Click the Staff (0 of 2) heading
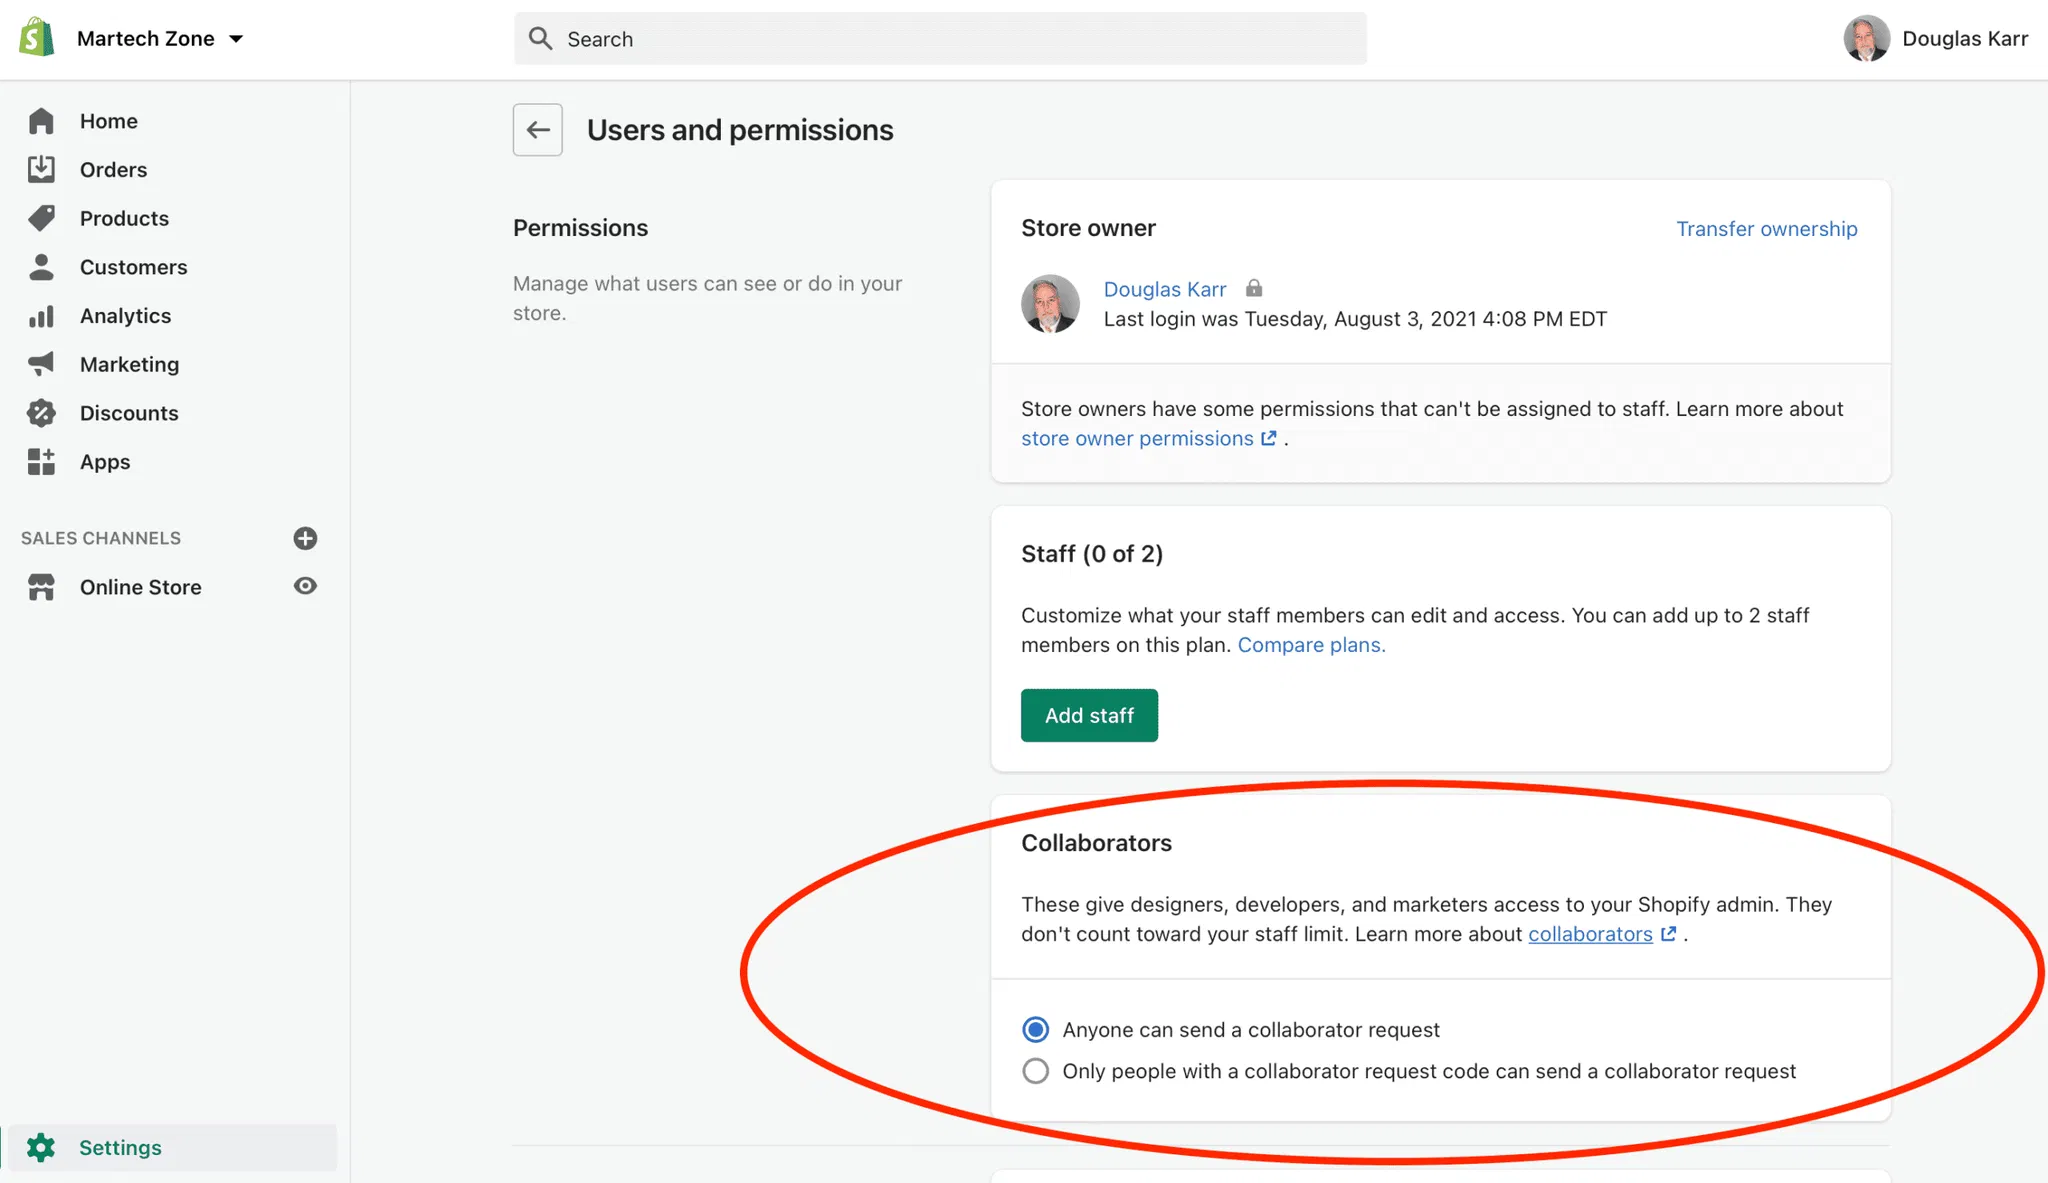 click(x=1092, y=554)
